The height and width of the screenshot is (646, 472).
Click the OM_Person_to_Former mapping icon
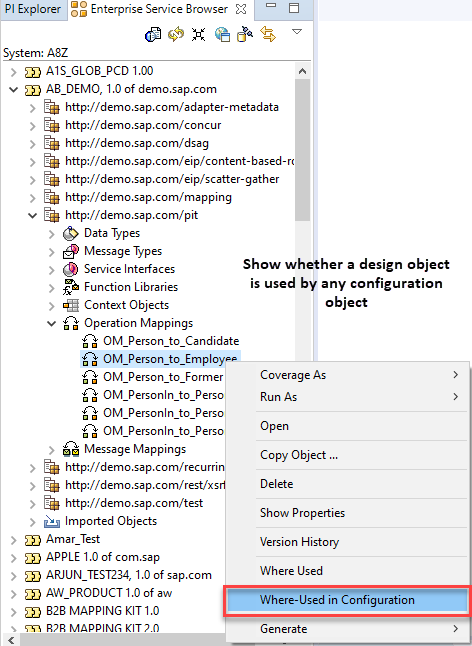click(90, 377)
